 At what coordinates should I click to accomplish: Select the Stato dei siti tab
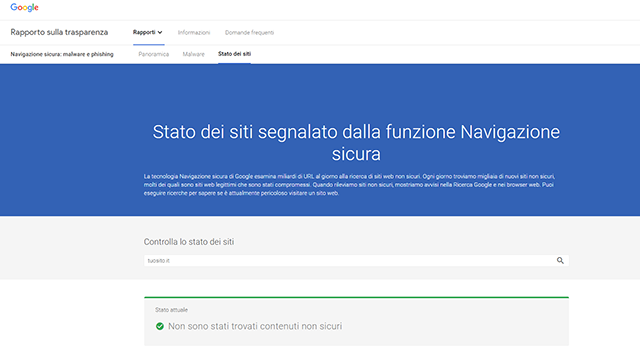pos(234,54)
